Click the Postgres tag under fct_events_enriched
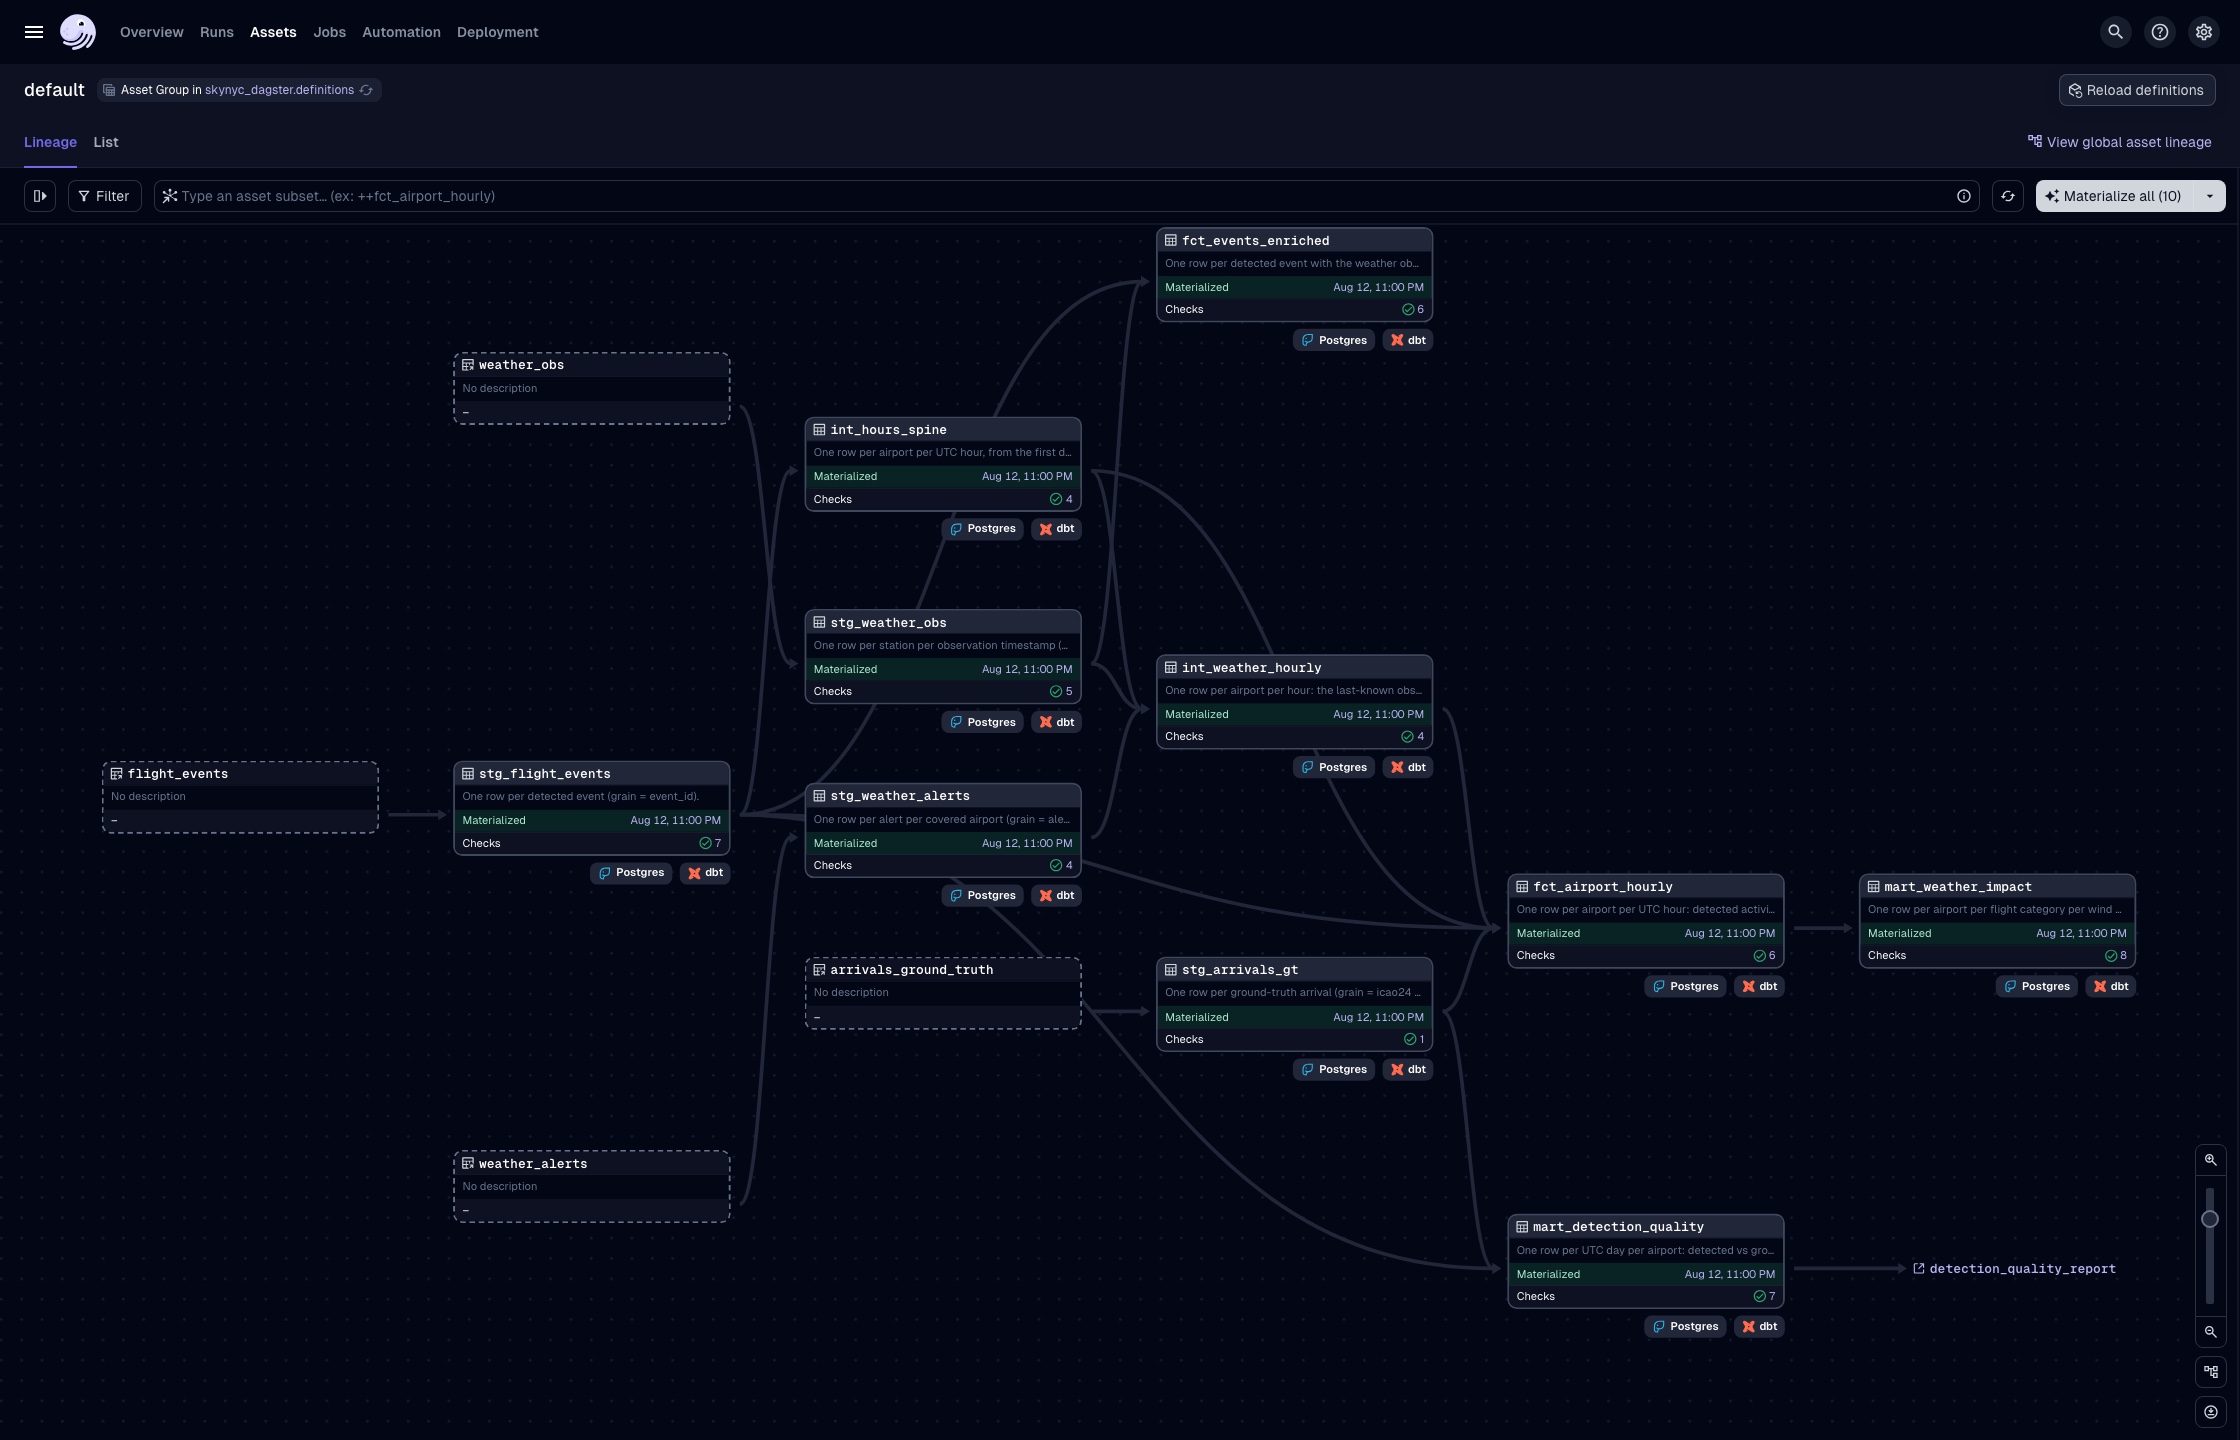2240x1440 pixels. point(1334,340)
